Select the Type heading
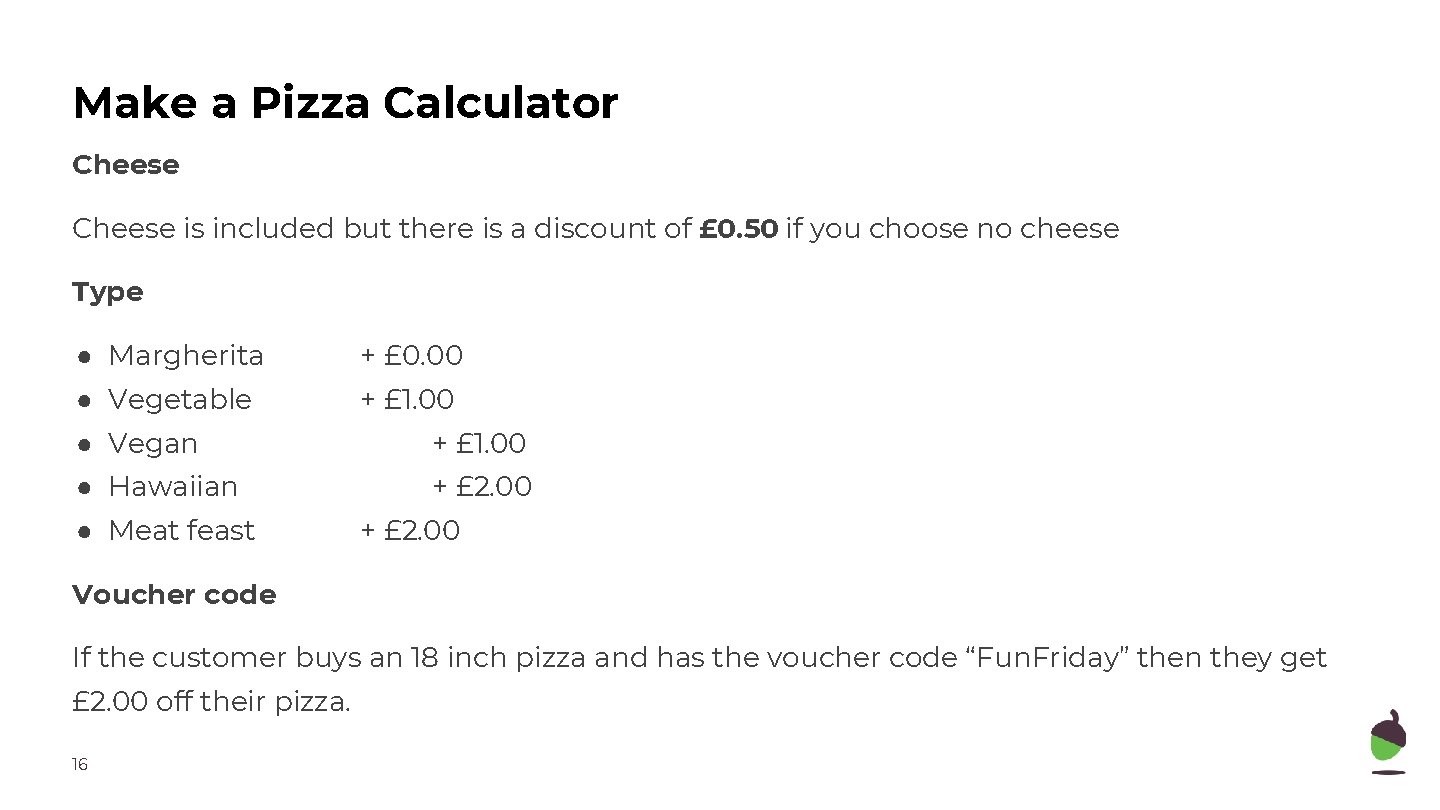1440x810 pixels. [108, 293]
